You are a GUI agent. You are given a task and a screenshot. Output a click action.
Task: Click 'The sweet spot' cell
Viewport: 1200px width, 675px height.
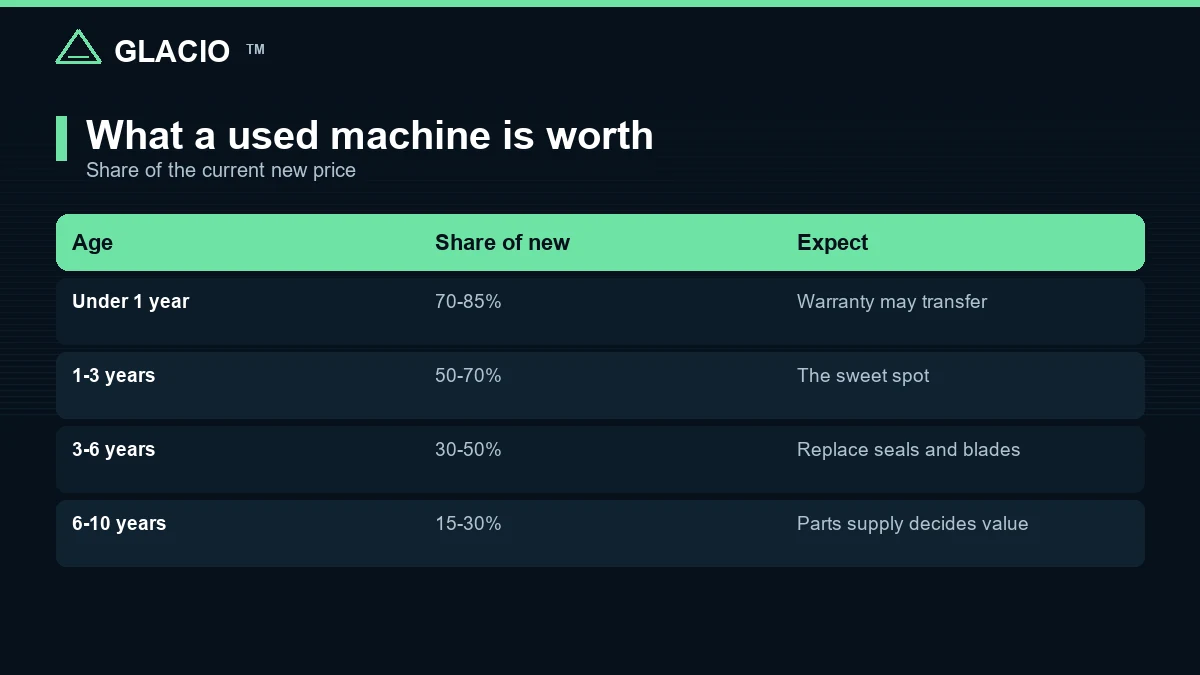[863, 375]
